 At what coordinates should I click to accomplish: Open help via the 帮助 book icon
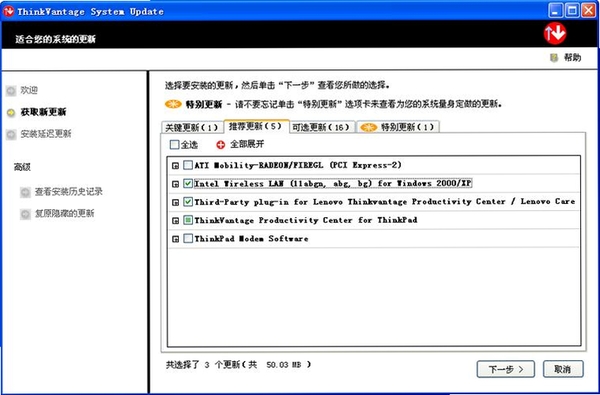click(x=554, y=58)
